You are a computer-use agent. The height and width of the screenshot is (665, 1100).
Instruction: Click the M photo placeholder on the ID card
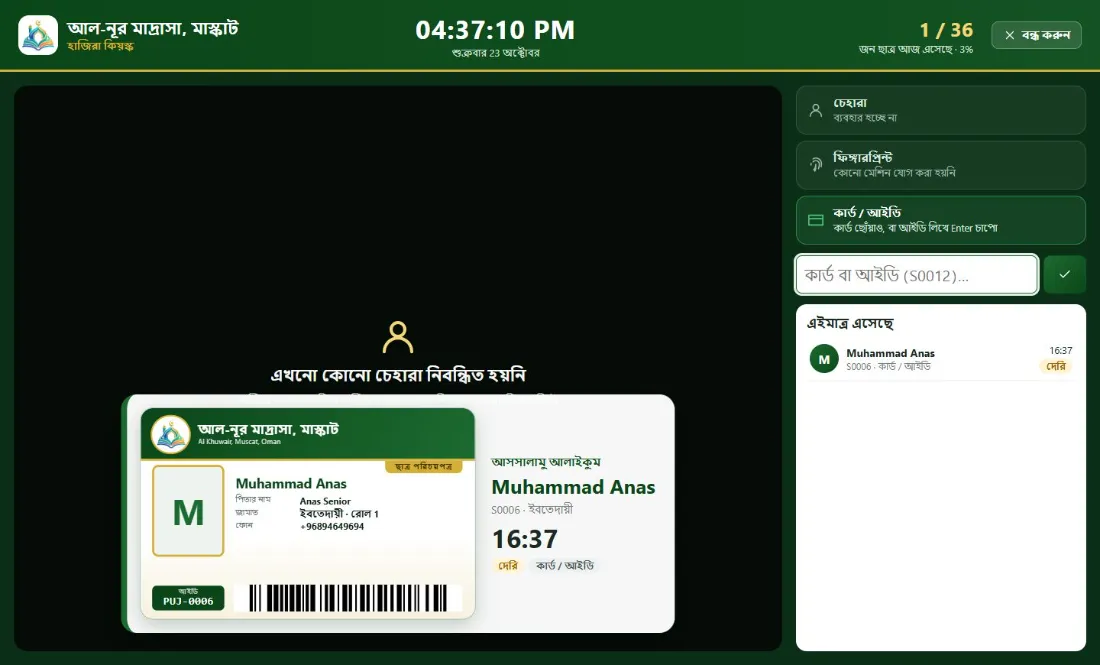tap(188, 511)
